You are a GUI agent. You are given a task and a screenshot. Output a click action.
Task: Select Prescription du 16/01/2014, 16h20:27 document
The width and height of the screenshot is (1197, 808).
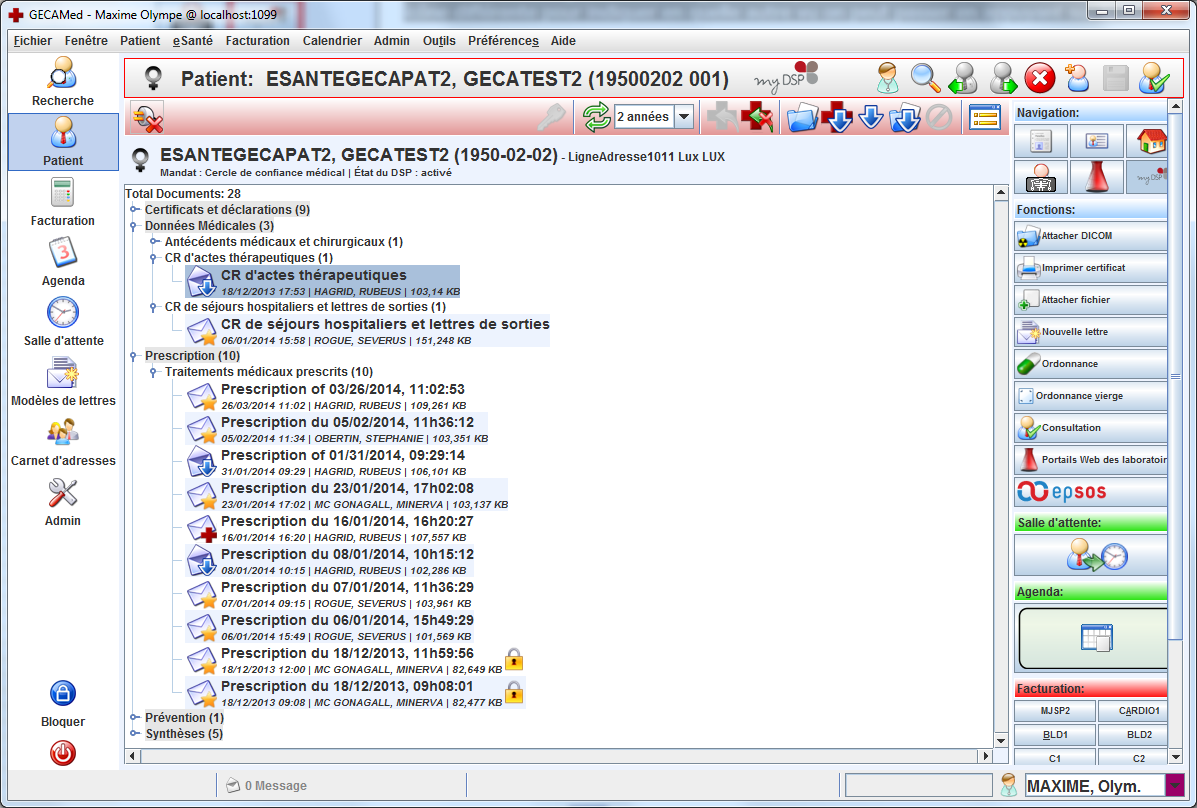[x=346, y=522]
